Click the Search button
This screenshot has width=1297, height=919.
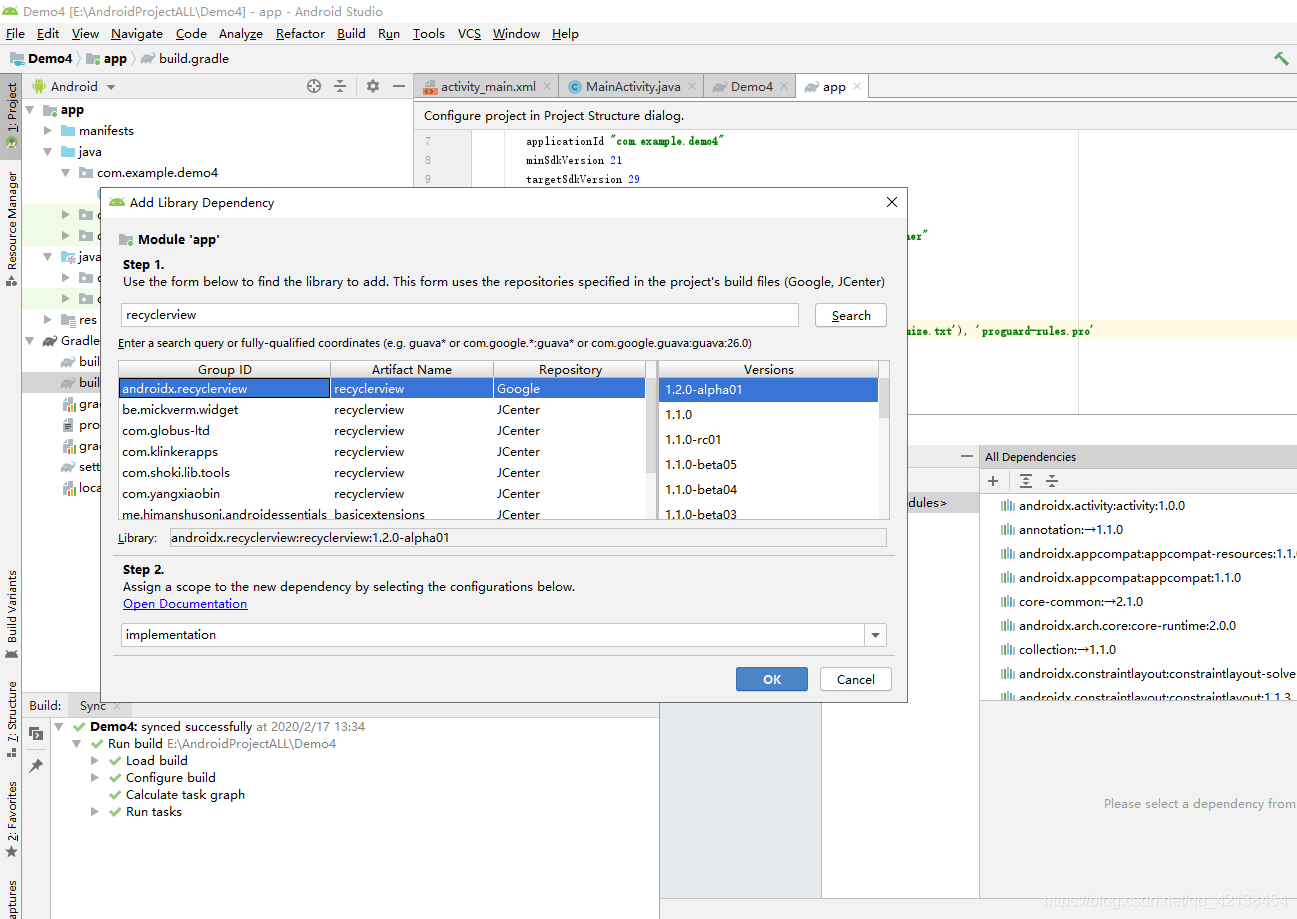pos(850,315)
